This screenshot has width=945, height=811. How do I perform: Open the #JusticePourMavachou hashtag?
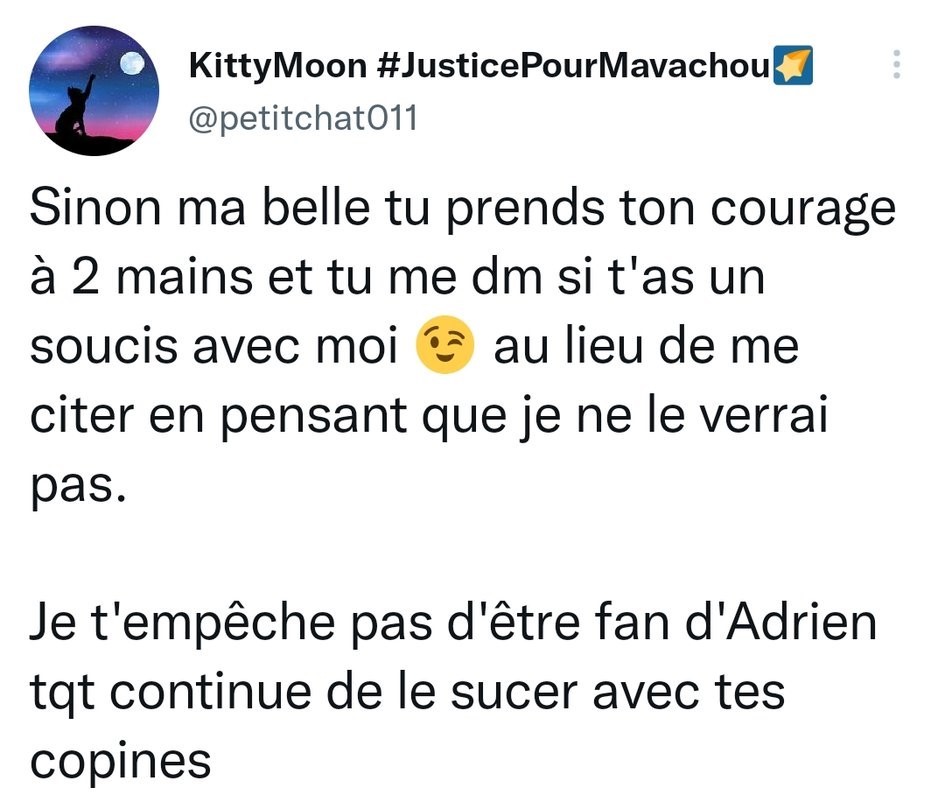pyautogui.click(x=573, y=65)
